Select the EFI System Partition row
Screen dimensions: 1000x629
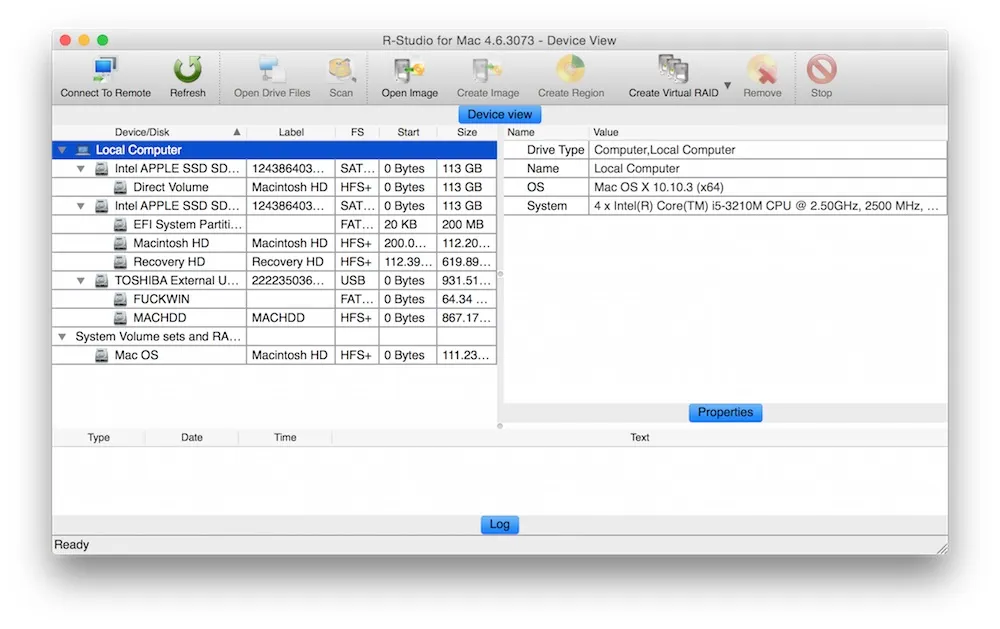click(x=187, y=225)
